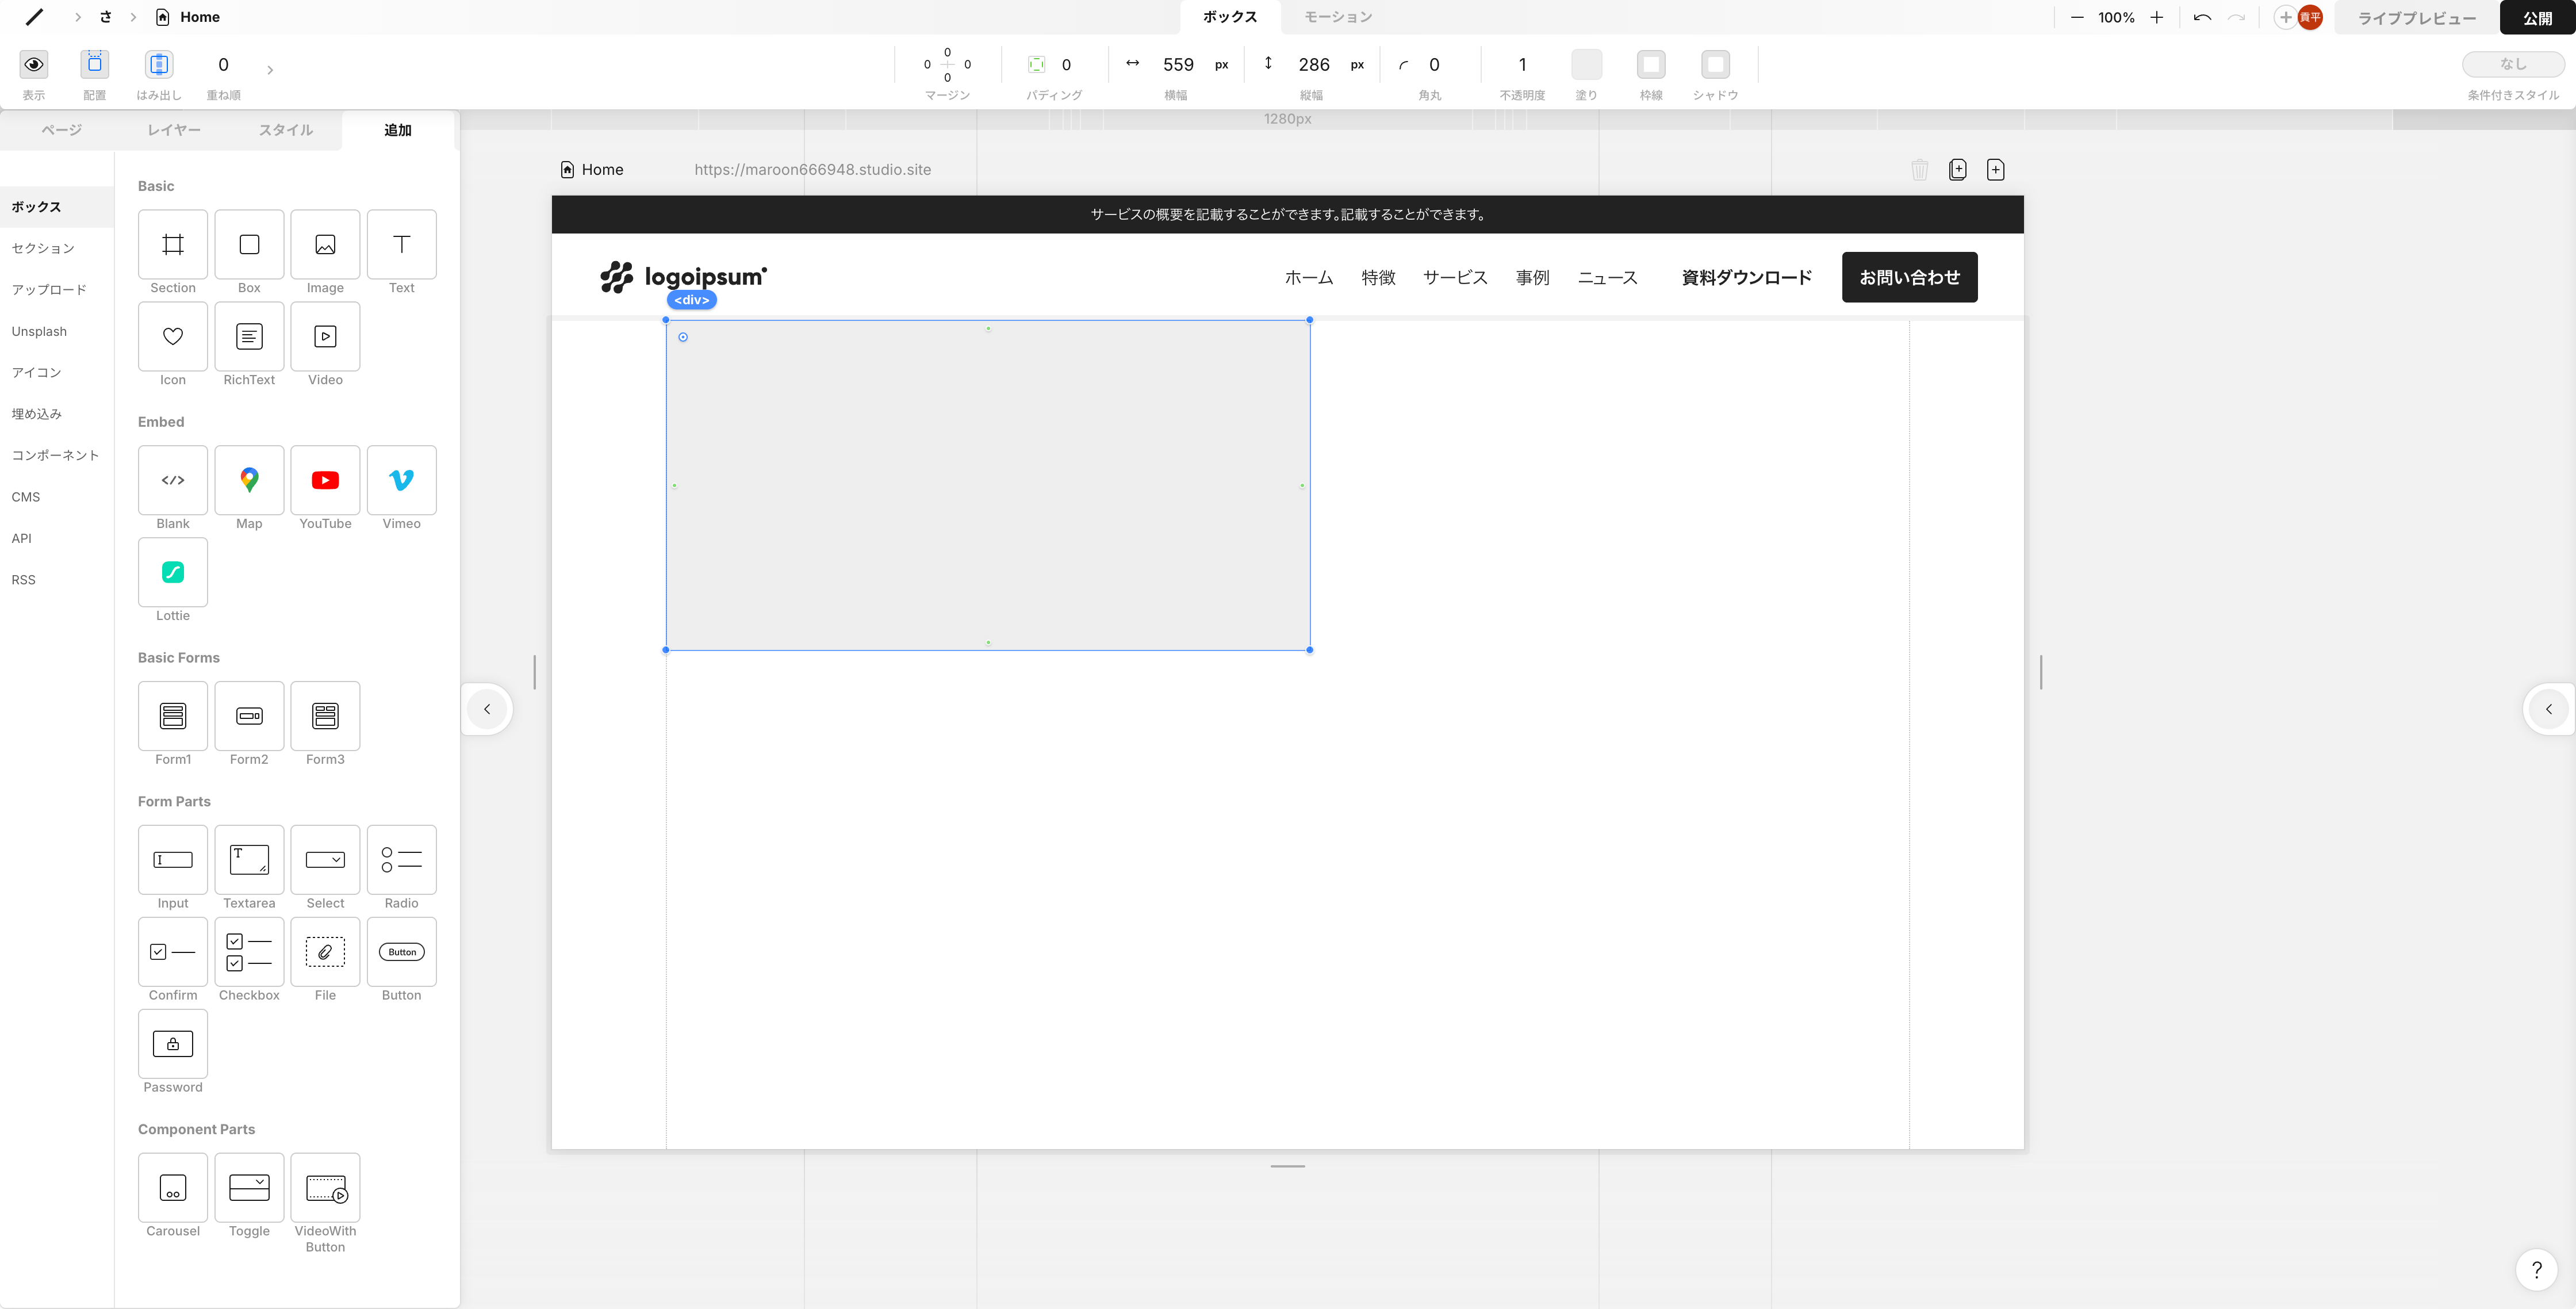Add a Box element

pyautogui.click(x=249, y=244)
